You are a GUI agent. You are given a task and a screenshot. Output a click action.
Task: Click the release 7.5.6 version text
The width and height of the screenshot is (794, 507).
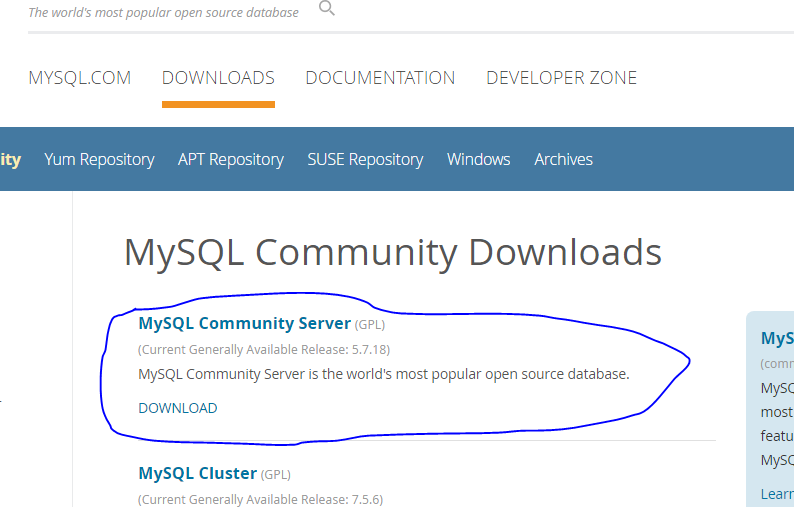pyautogui.click(x=260, y=499)
